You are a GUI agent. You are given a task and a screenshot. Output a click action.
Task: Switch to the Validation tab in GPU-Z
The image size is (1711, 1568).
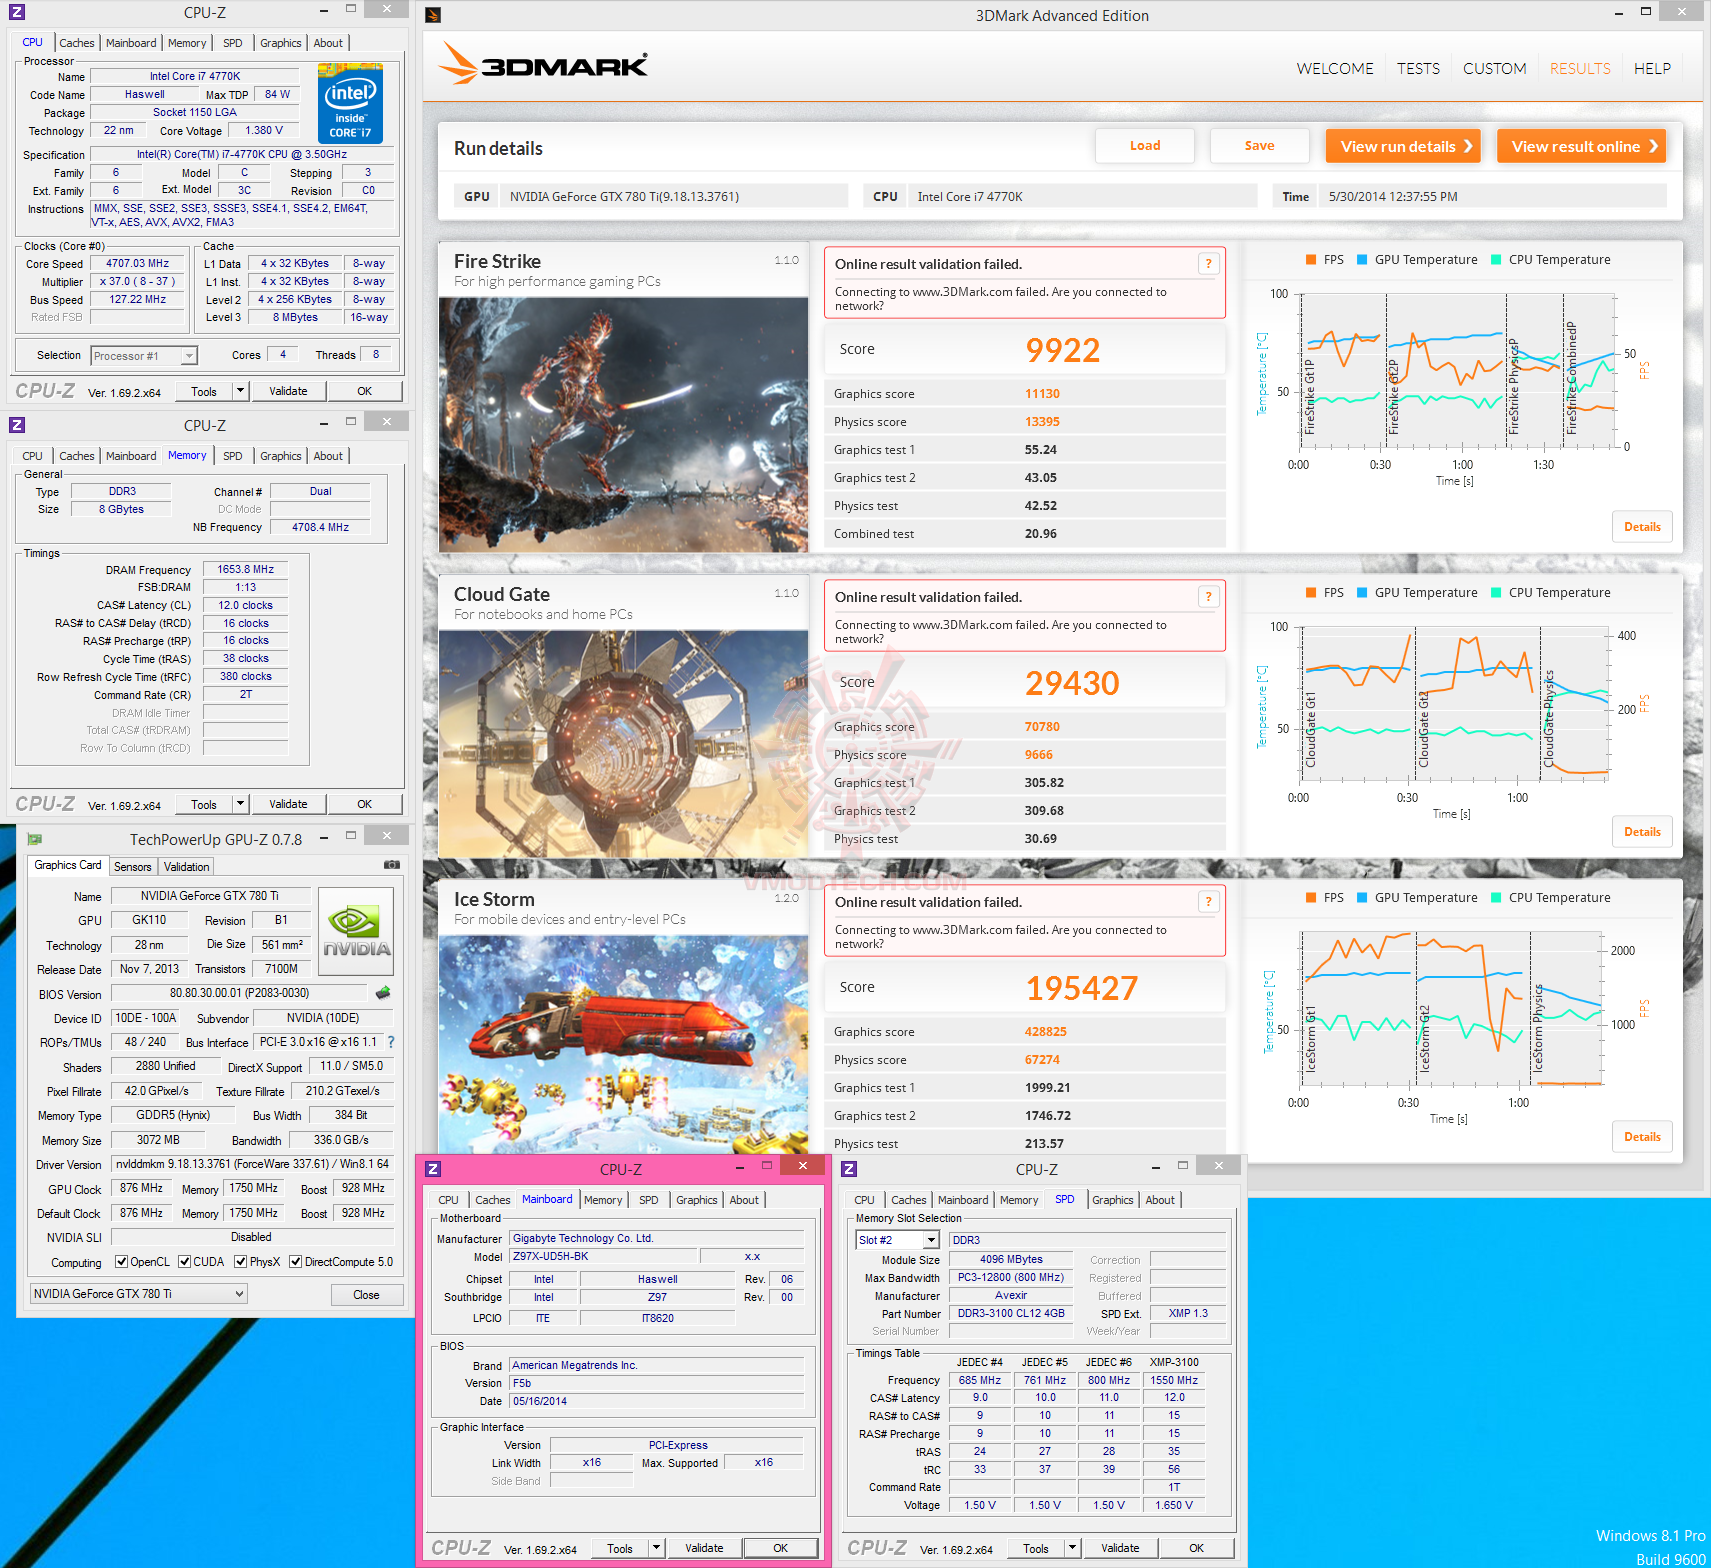187,867
